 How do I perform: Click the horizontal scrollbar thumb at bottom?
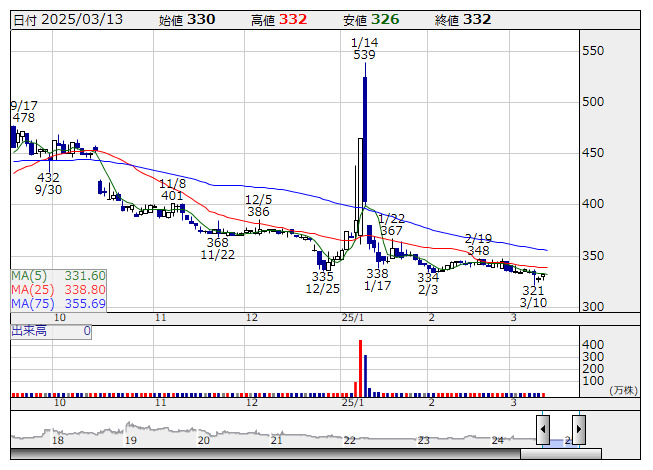tap(561, 453)
